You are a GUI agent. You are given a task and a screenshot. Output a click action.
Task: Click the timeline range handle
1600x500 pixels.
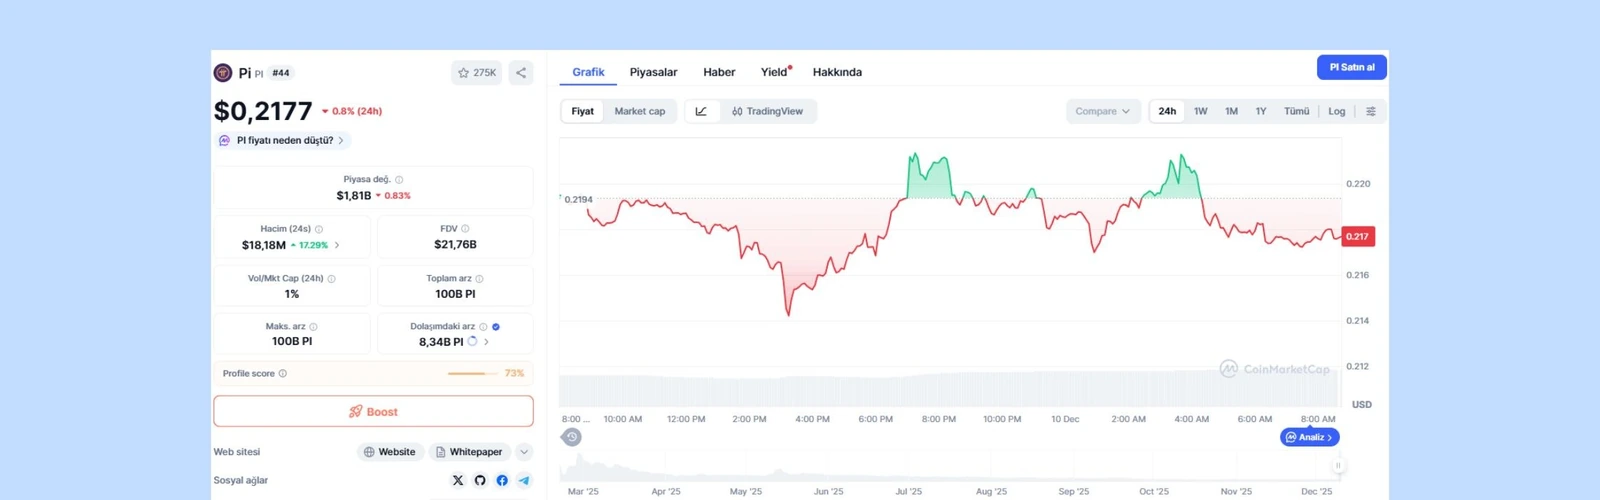[x=1338, y=466]
